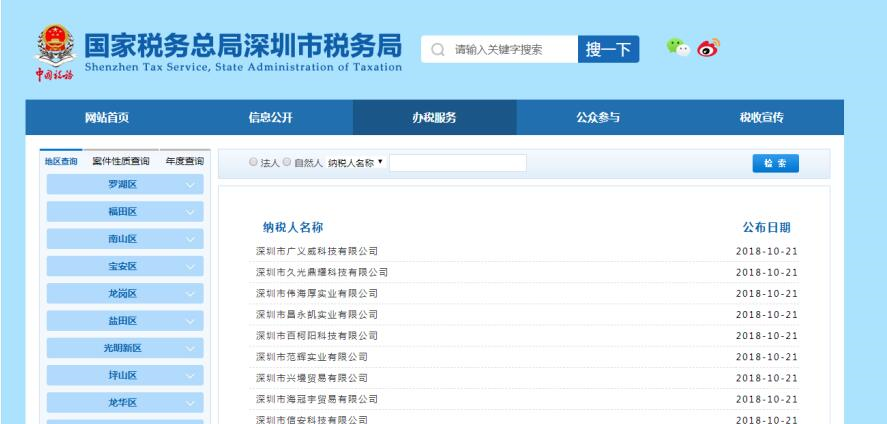Click the Weibo icon in header
Viewport: 887px width, 424px height.
[708, 47]
